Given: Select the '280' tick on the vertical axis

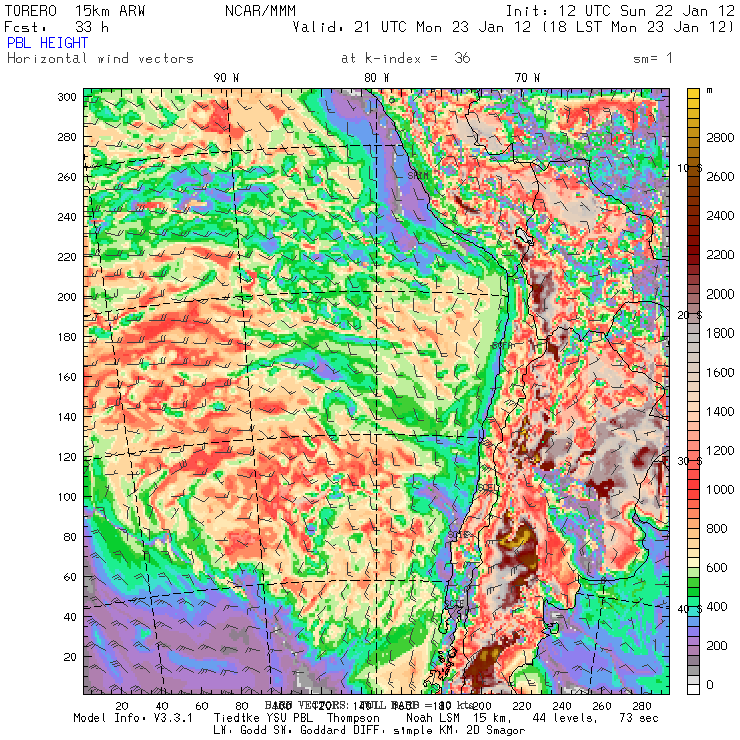Looking at the screenshot, I should point(67,137).
